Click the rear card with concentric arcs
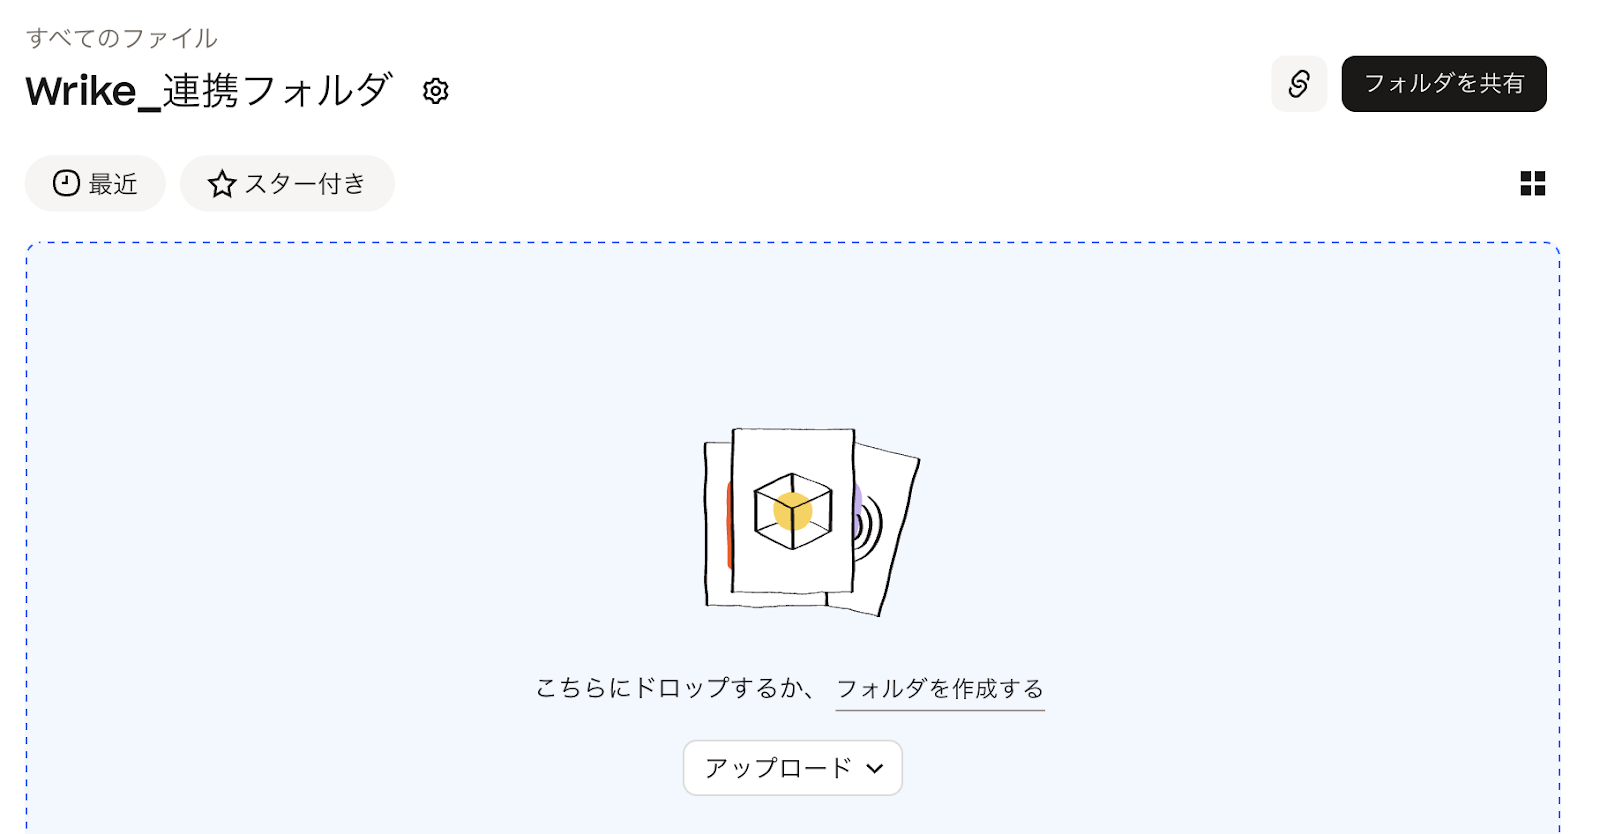Viewport: 1600px width, 834px height. (885, 530)
